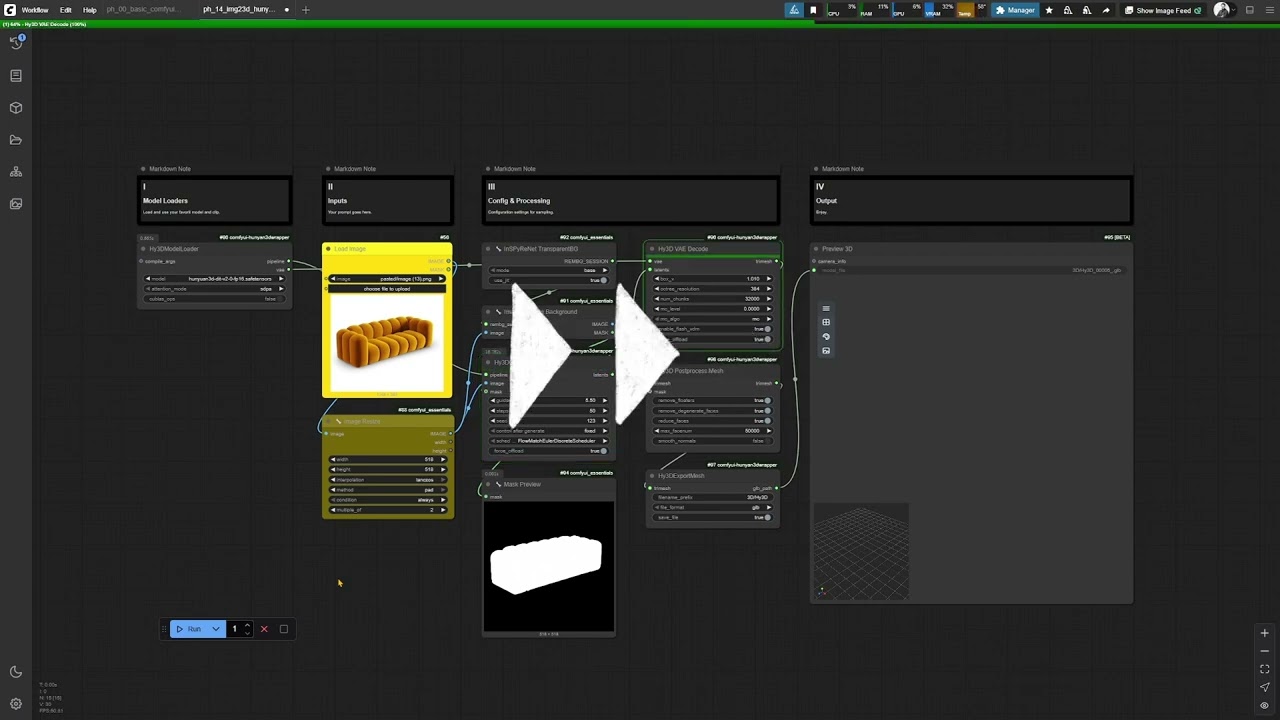Screen dimensions: 1280x720
Task: Increase the batch count next to Run
Action: (x=247, y=626)
